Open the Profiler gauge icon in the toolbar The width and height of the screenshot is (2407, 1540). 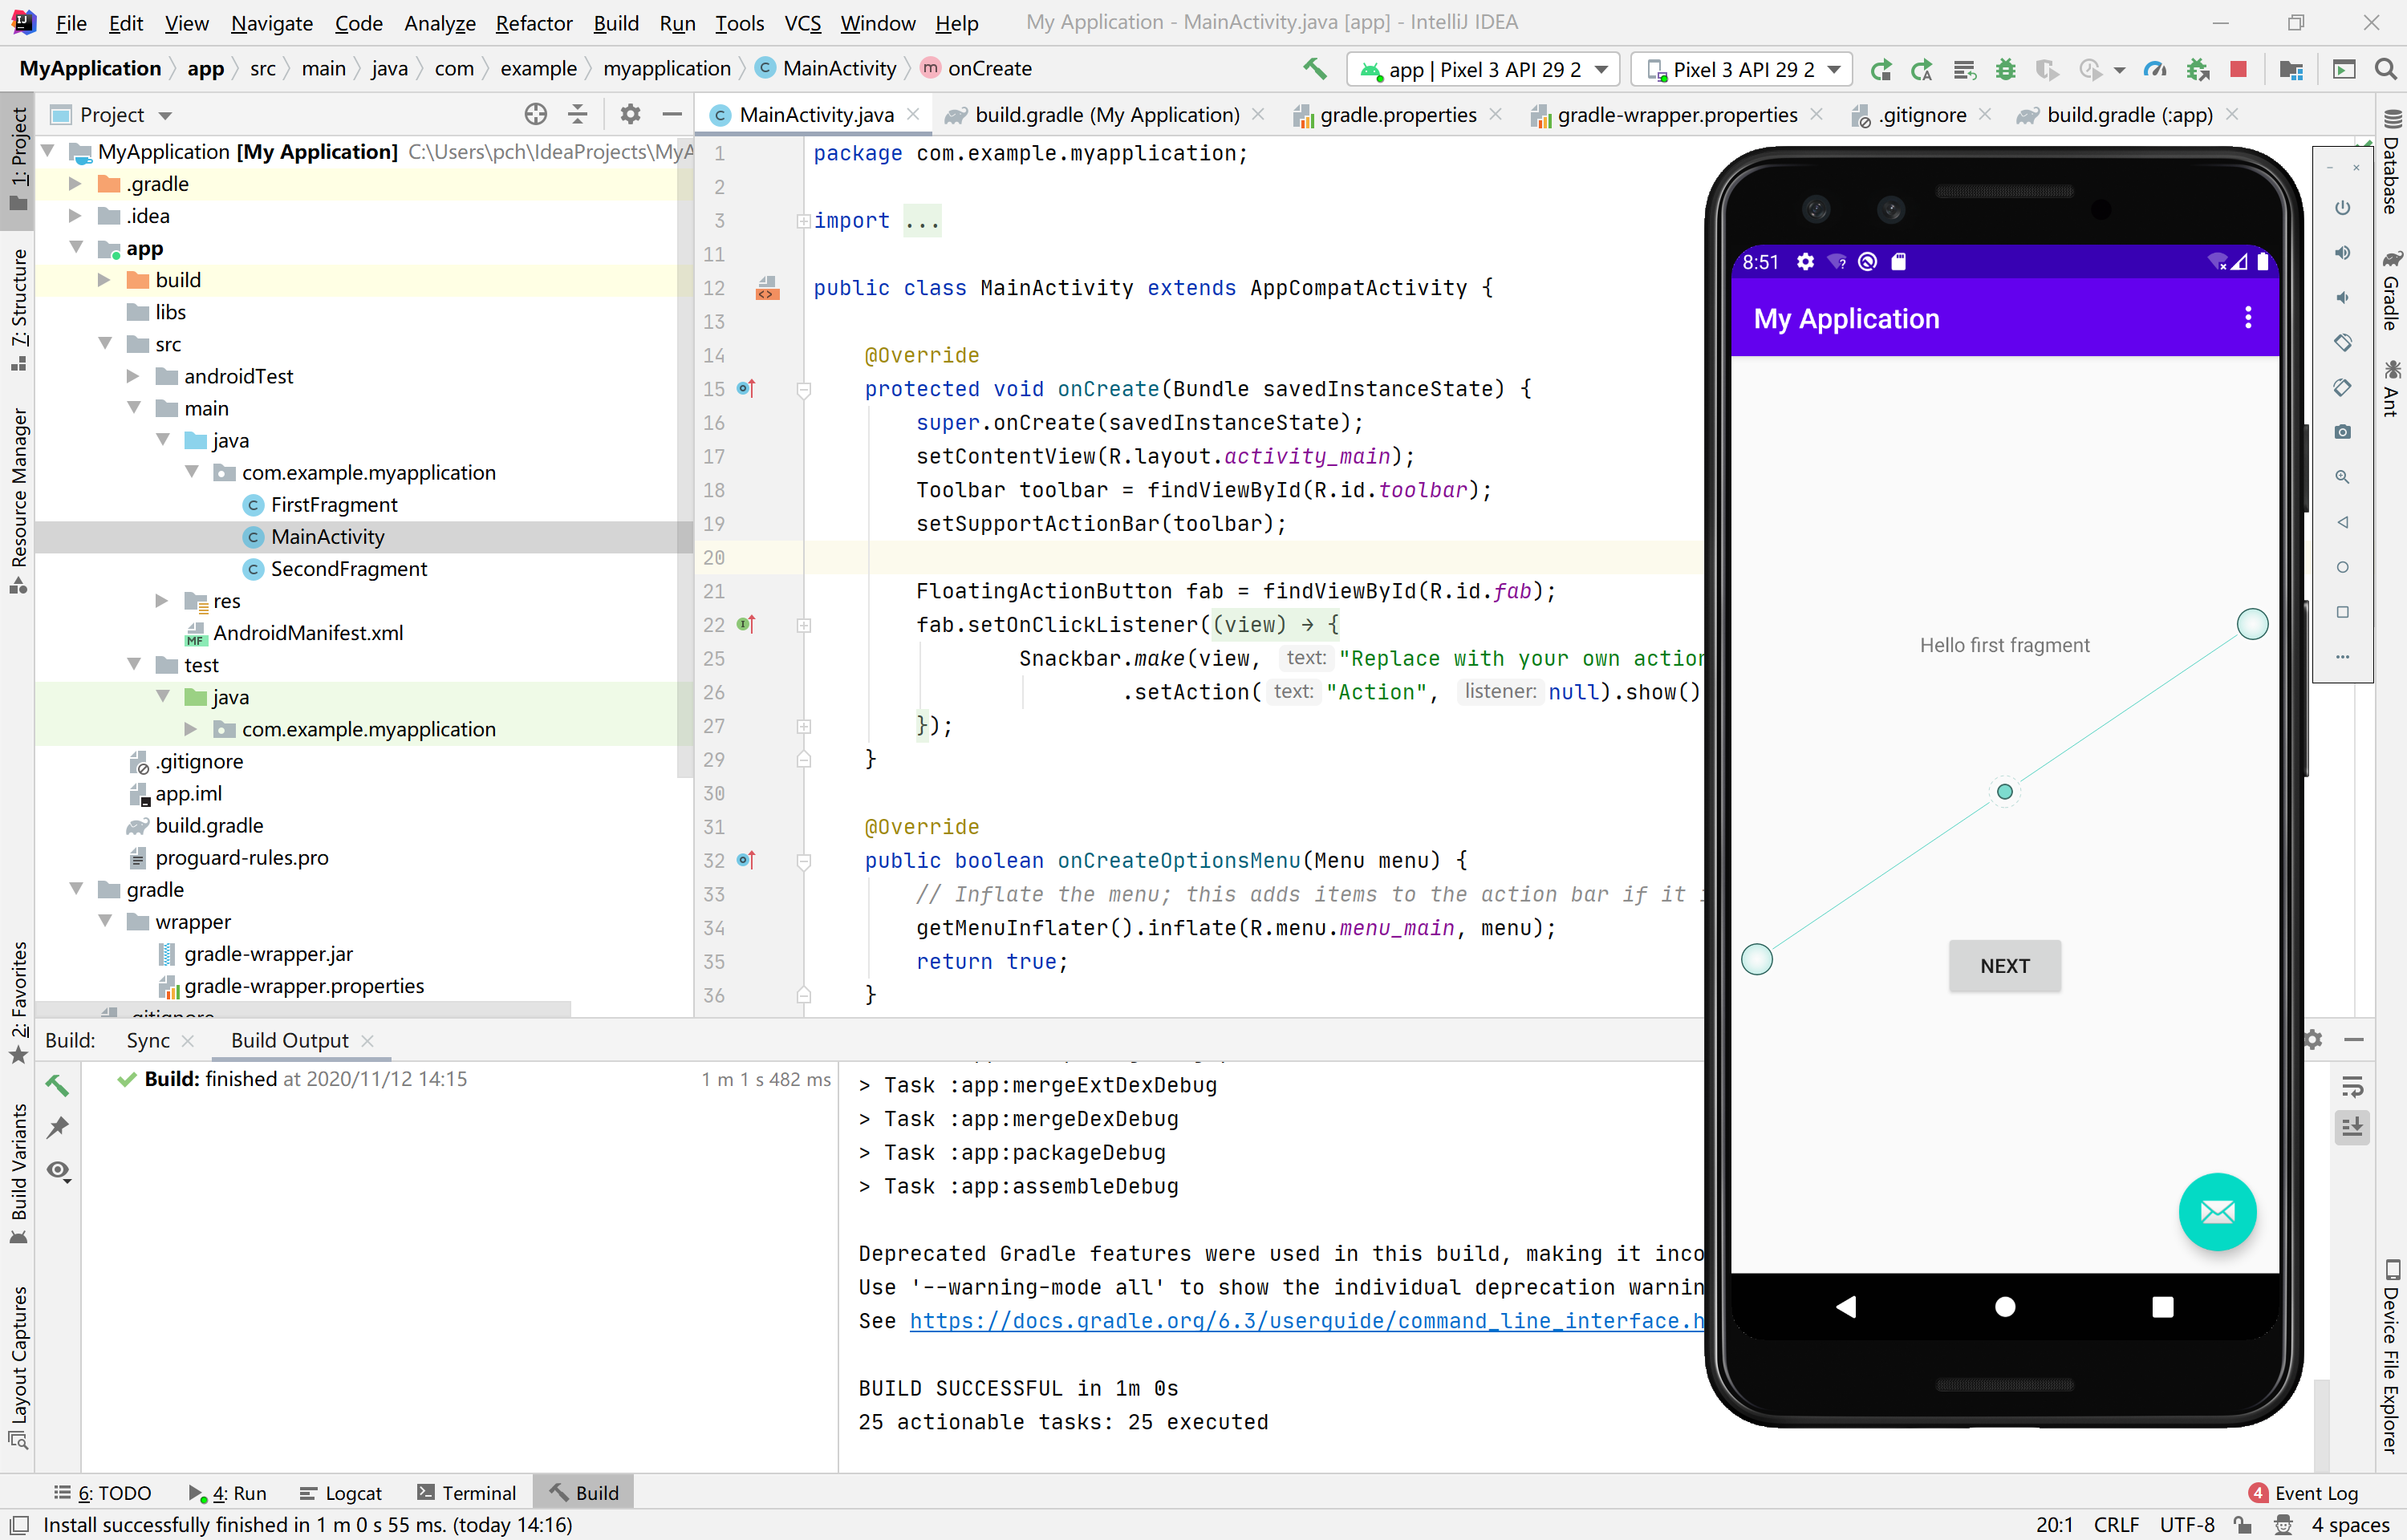[x=2154, y=69]
